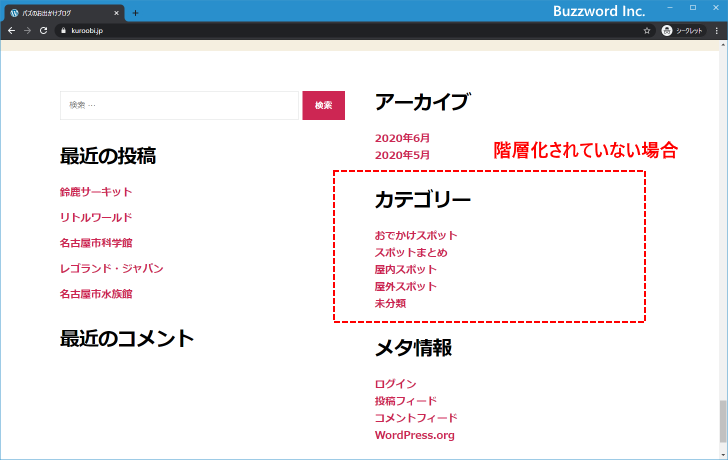The height and width of the screenshot is (460, 728).
Task: Open the 名古屋市水族館 post
Action: point(96,294)
